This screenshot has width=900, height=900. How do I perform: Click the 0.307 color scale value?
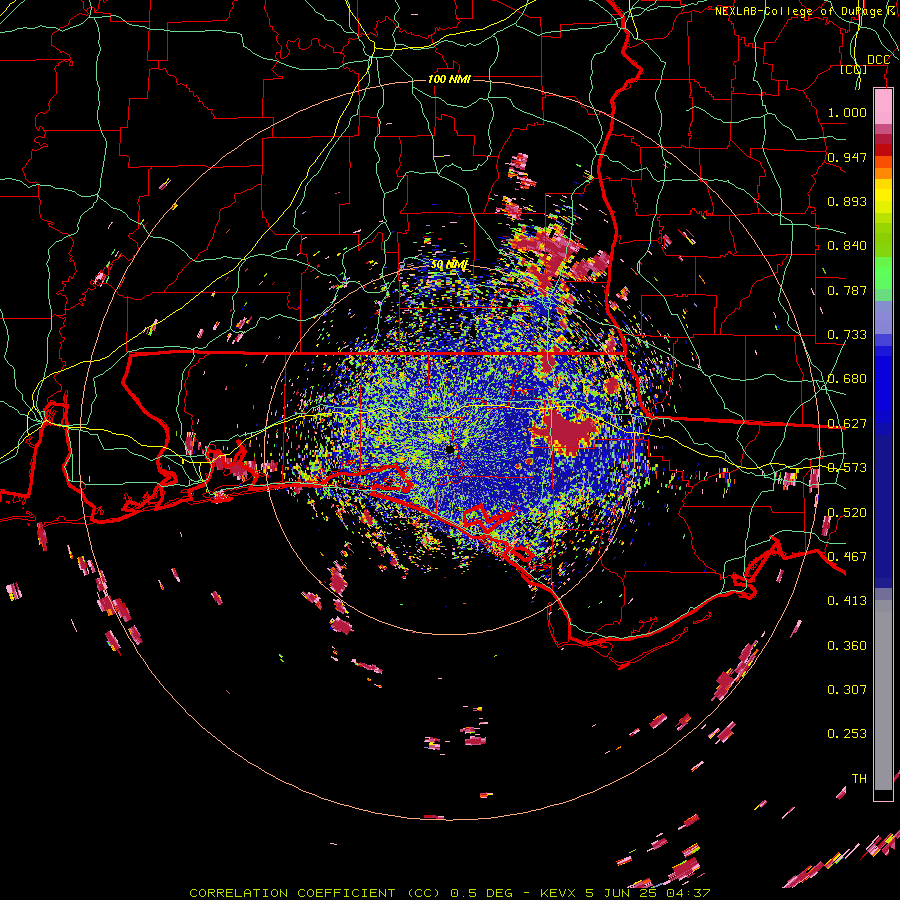point(847,690)
